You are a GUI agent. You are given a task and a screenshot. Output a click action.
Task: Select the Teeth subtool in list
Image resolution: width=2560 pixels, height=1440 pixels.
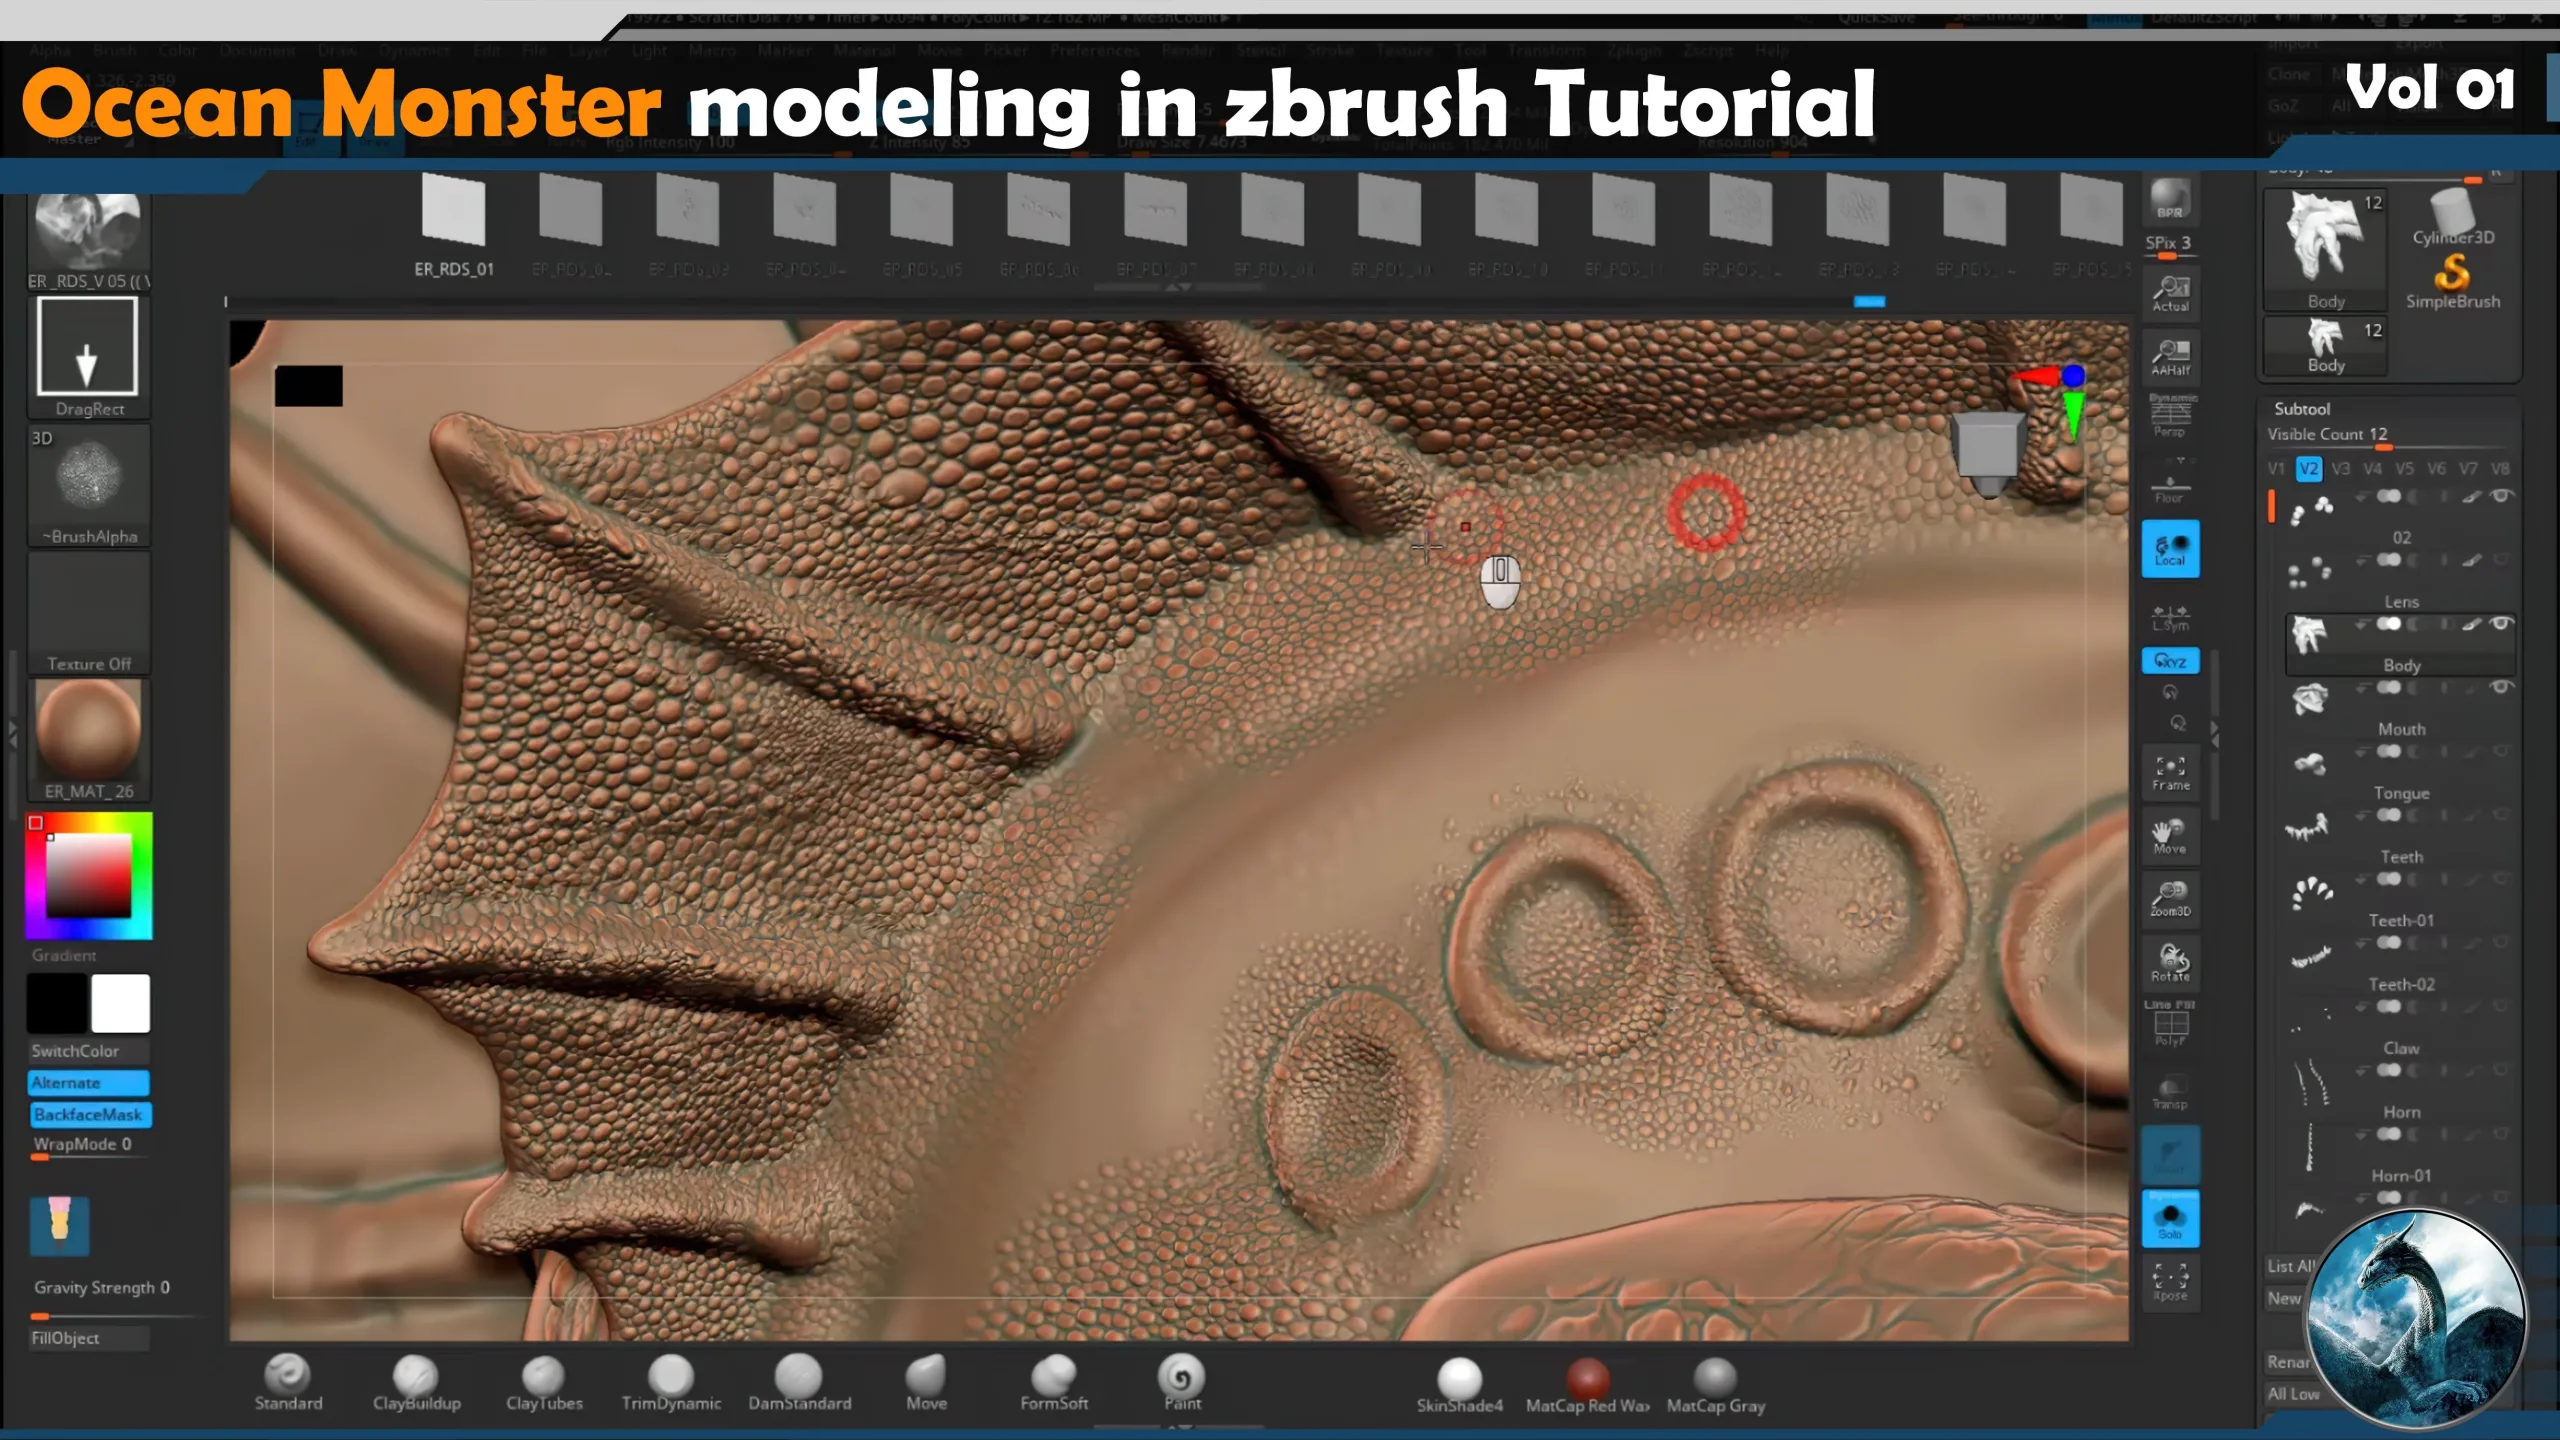[2400, 857]
